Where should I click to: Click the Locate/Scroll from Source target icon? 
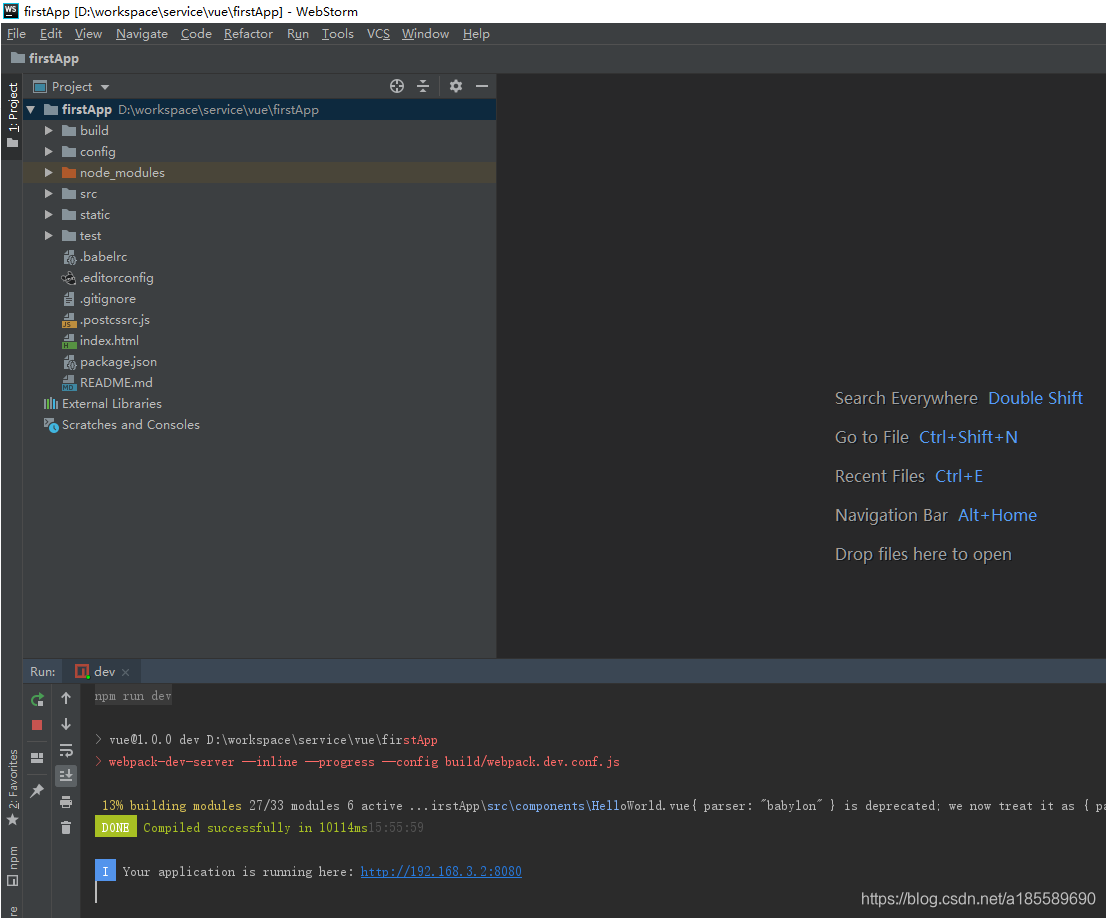point(397,86)
